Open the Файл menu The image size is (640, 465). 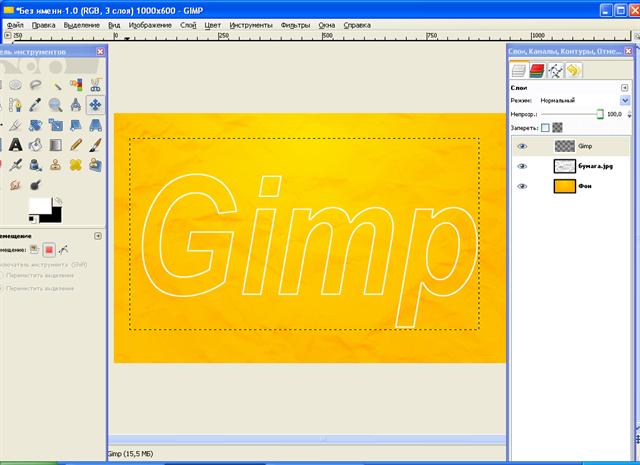pyautogui.click(x=15, y=25)
